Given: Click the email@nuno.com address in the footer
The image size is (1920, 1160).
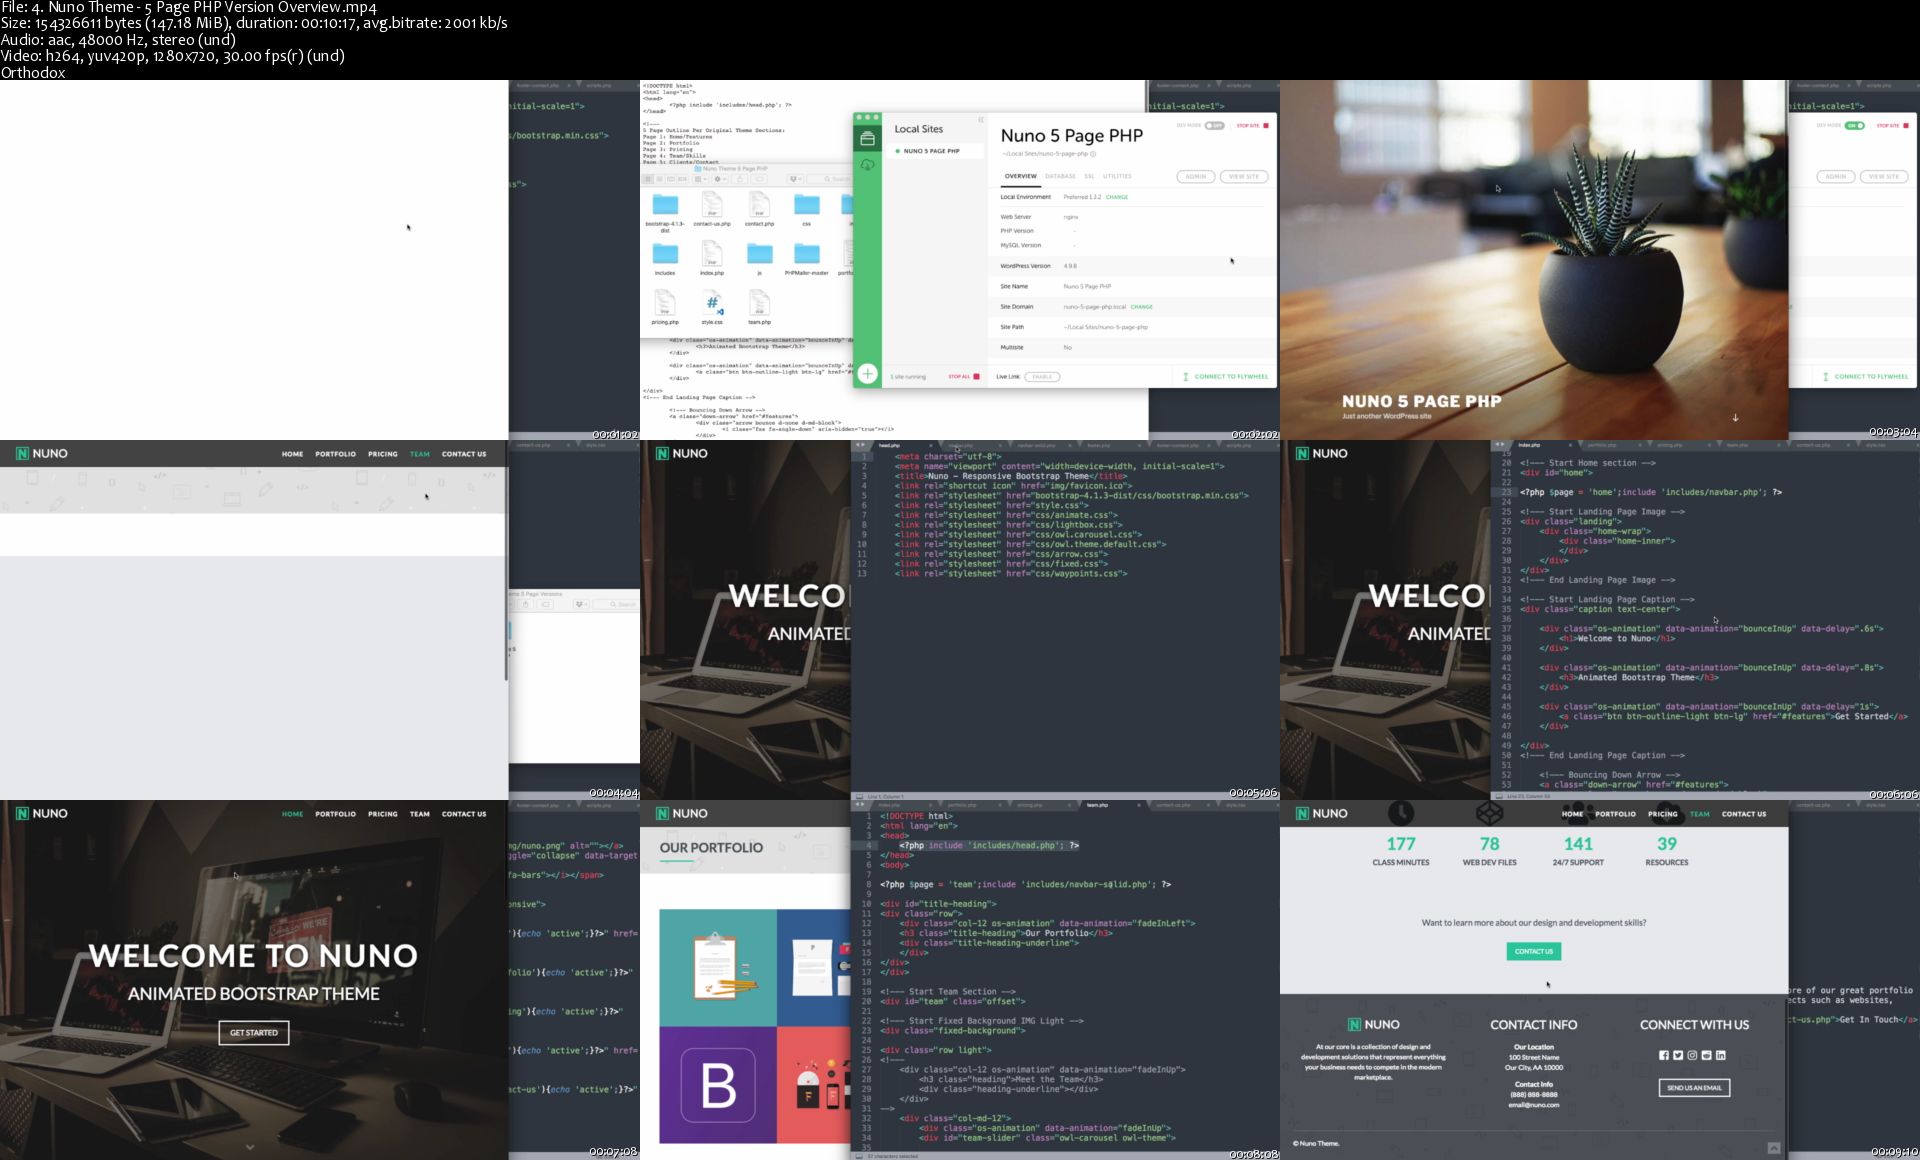Looking at the screenshot, I should tap(1533, 1105).
